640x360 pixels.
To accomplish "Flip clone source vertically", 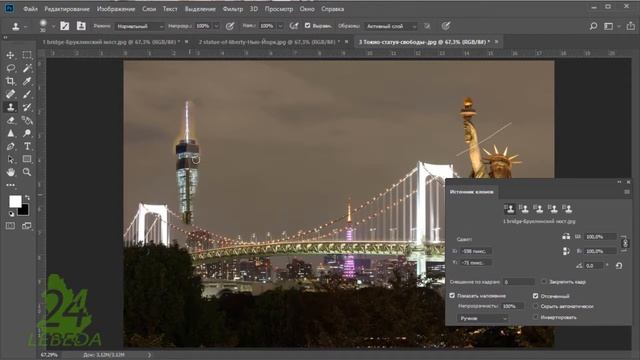I will click(x=566, y=251).
